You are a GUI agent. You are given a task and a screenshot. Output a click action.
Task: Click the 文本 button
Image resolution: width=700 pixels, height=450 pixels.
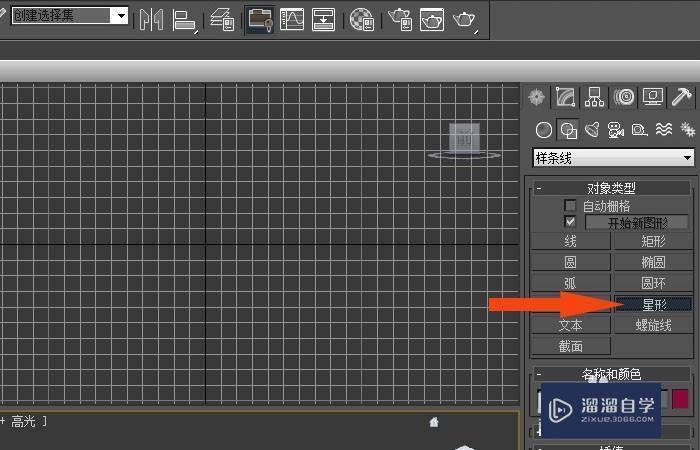tap(571, 325)
